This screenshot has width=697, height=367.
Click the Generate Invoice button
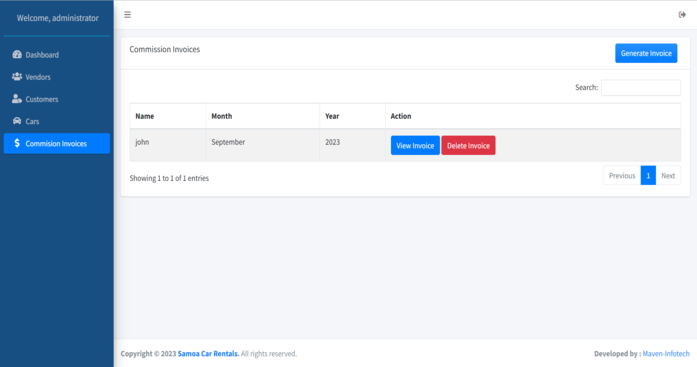pos(646,53)
